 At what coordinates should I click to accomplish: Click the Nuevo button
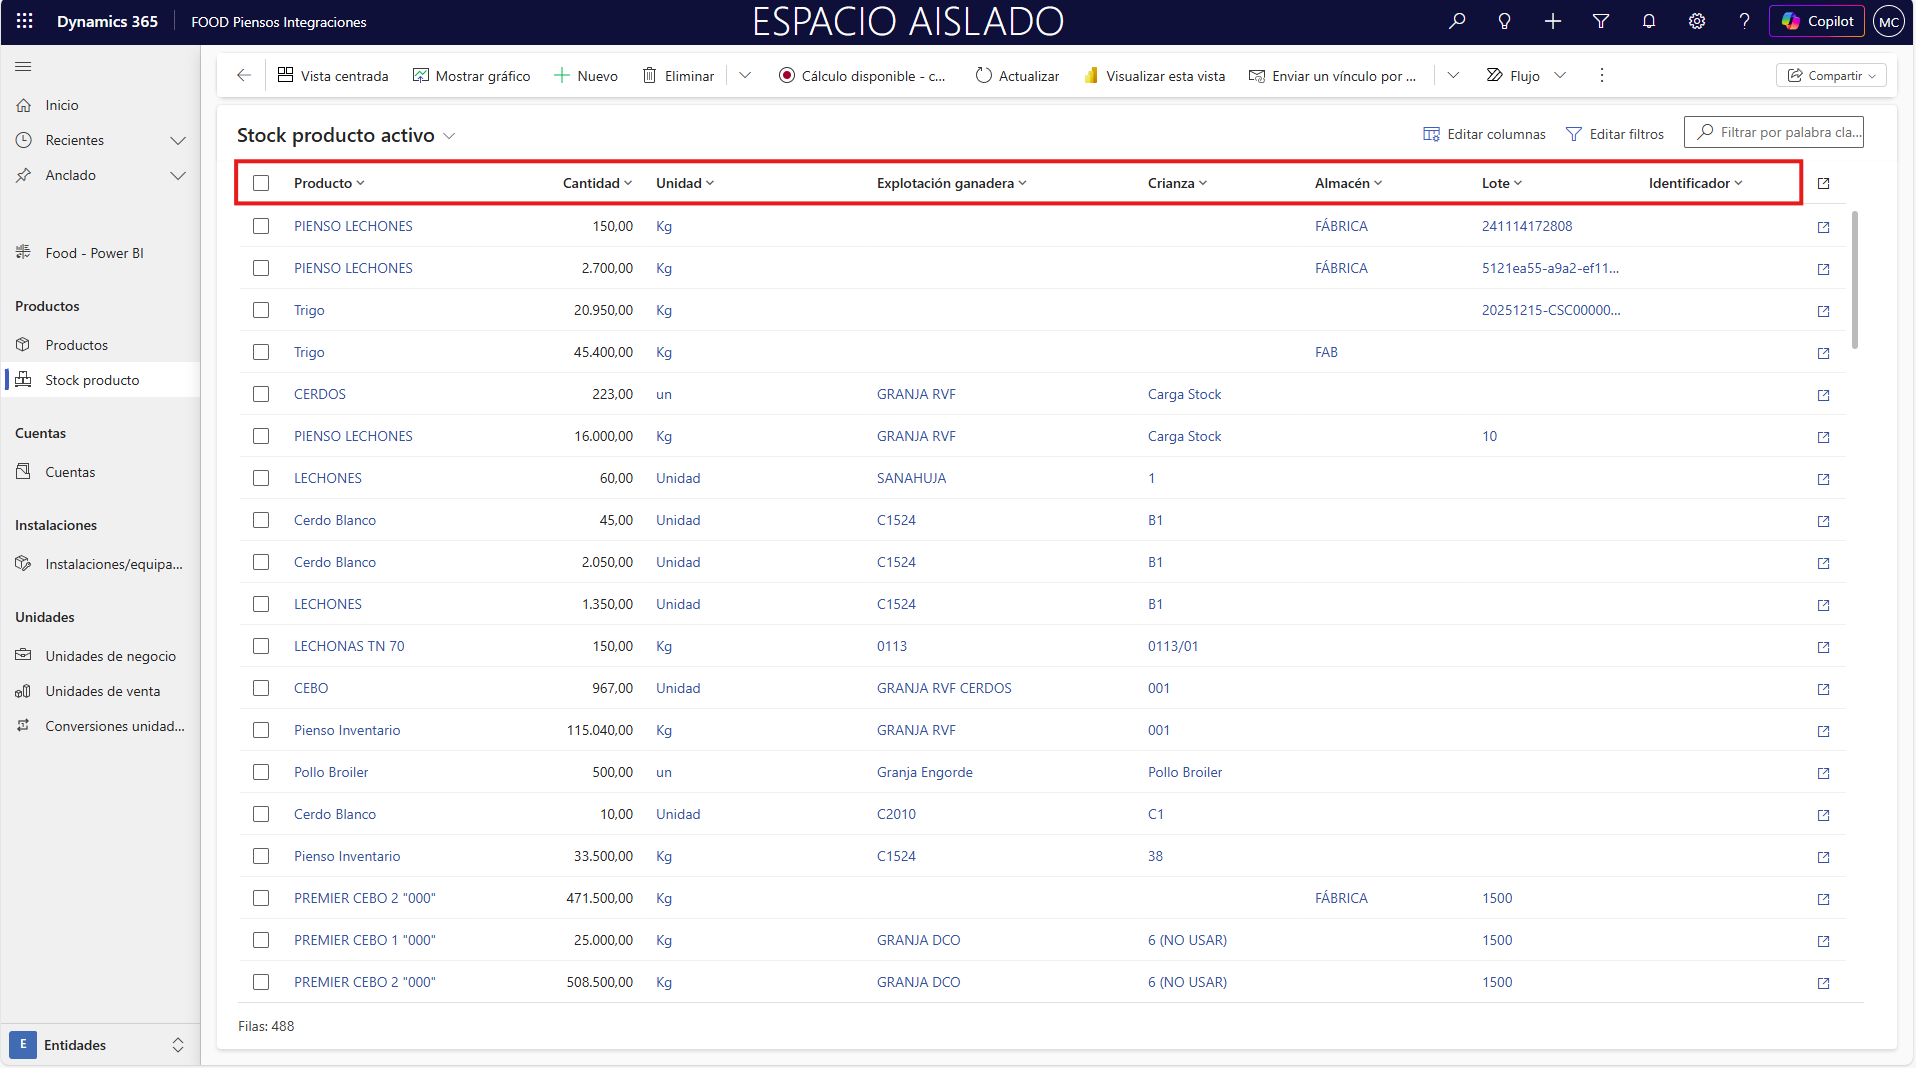point(586,76)
